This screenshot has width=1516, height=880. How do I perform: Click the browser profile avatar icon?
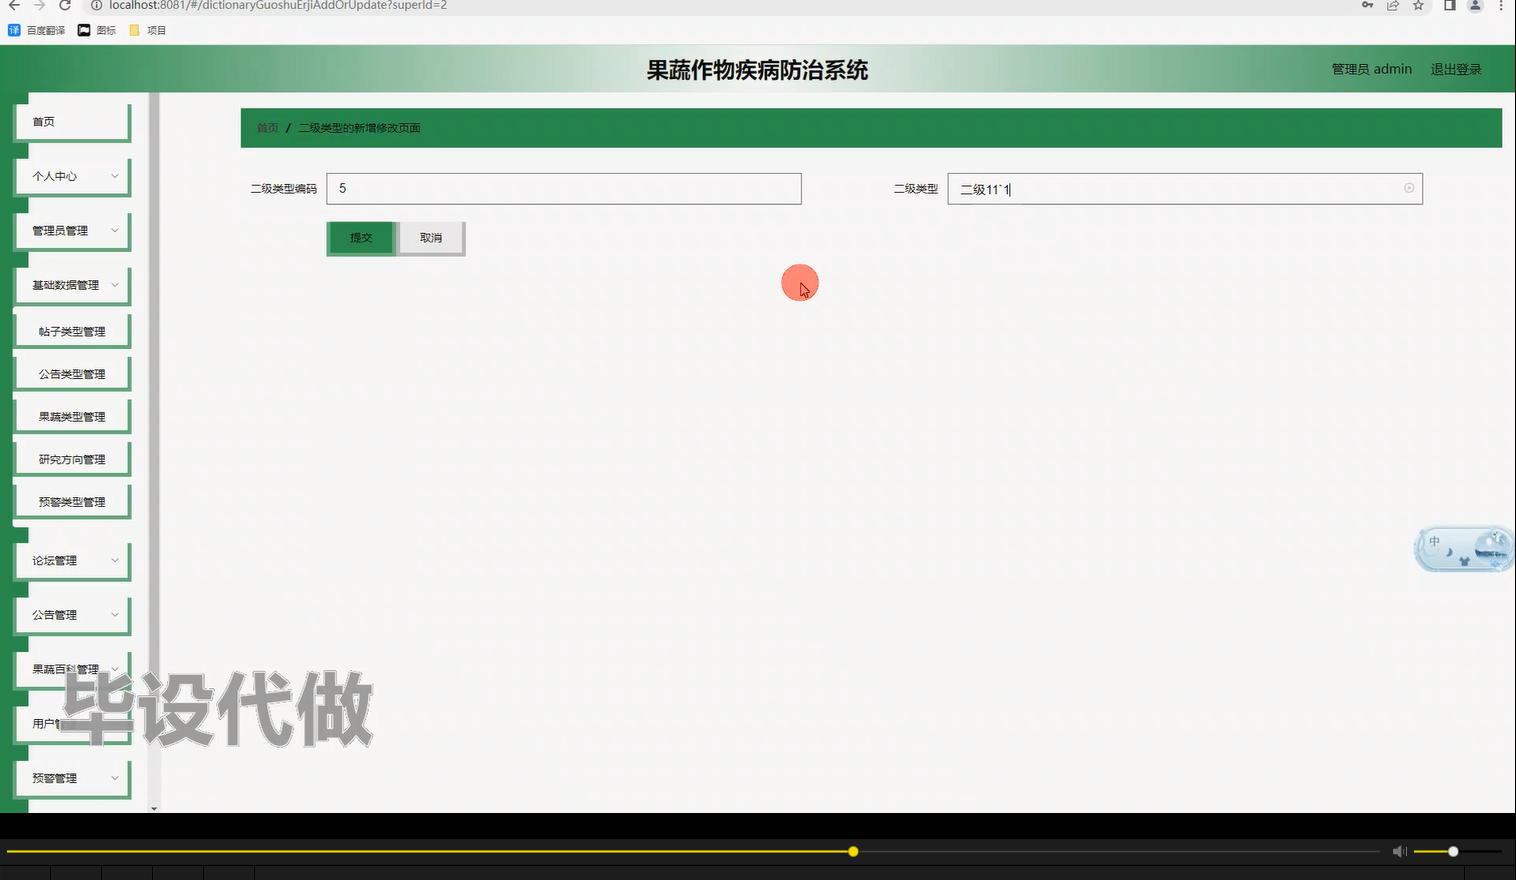(x=1474, y=6)
